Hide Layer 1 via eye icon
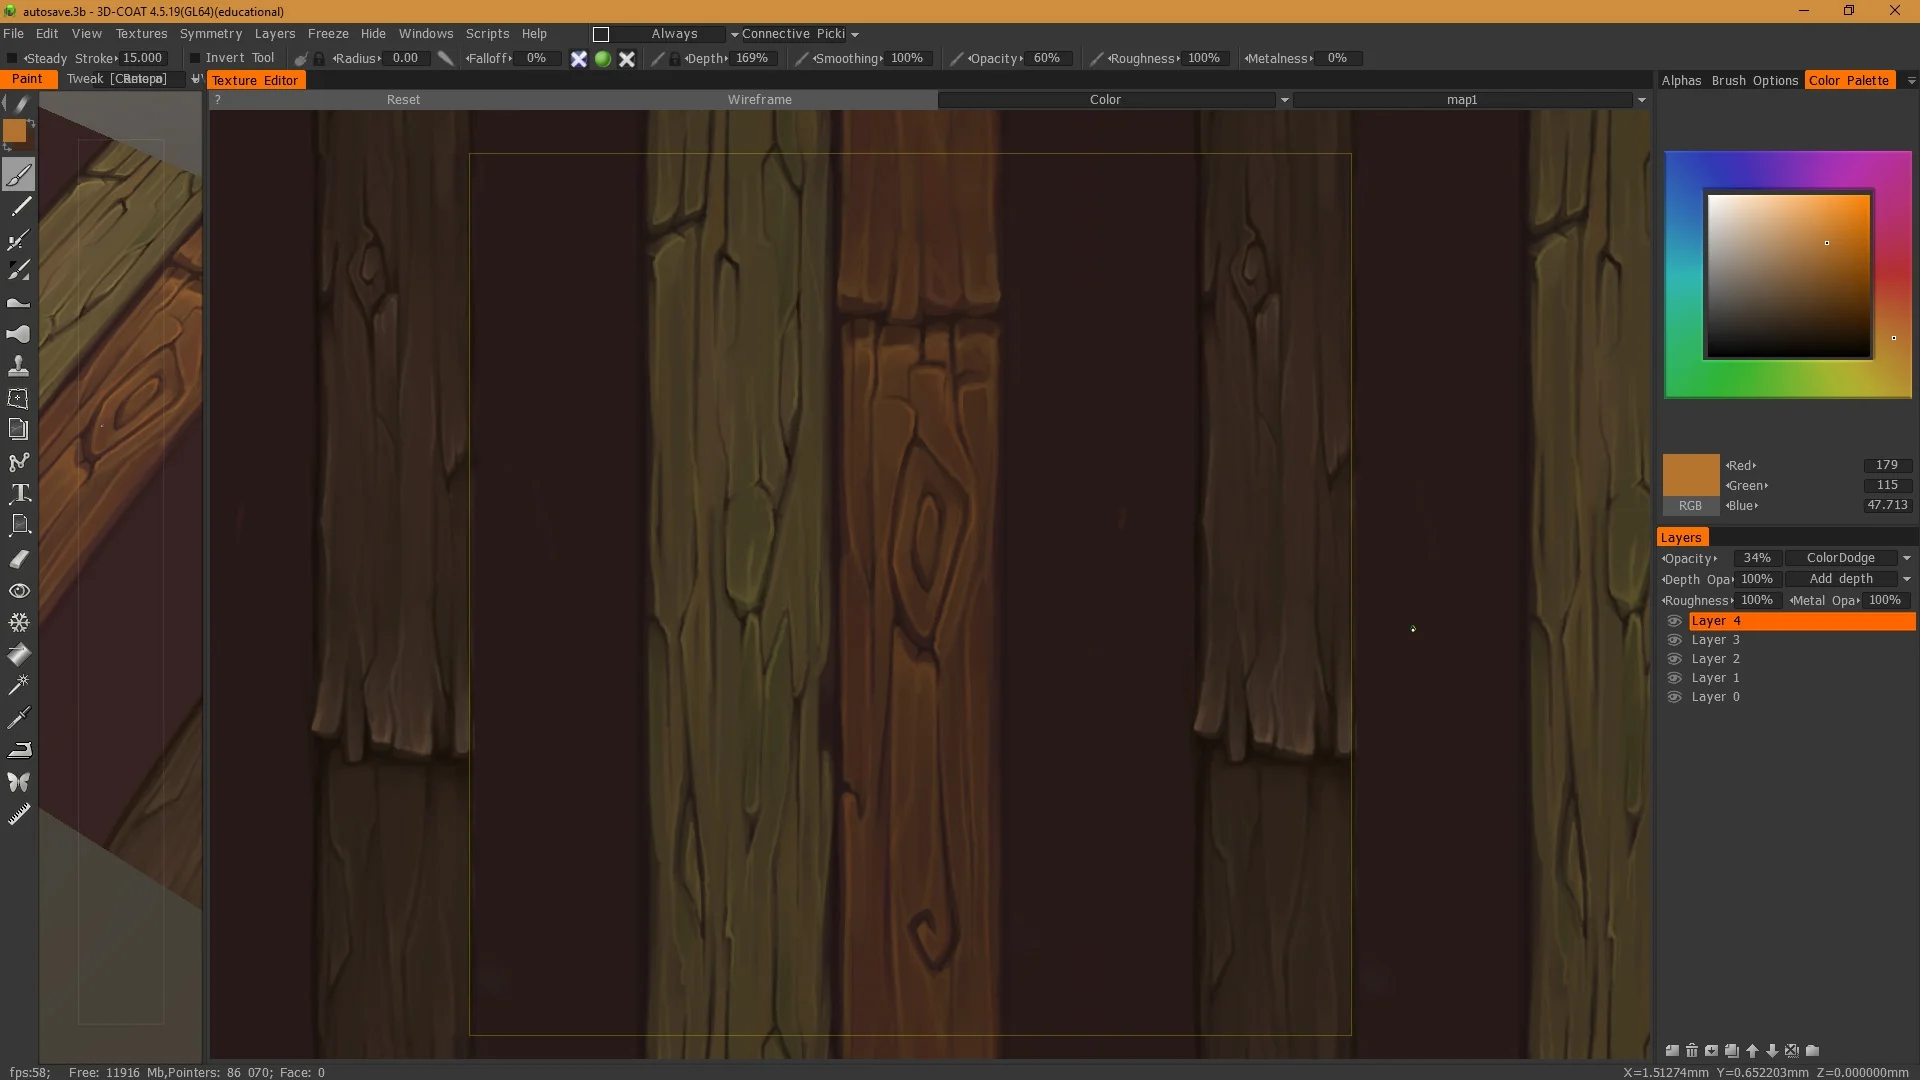Viewport: 1920px width, 1080px height. pyautogui.click(x=1674, y=678)
